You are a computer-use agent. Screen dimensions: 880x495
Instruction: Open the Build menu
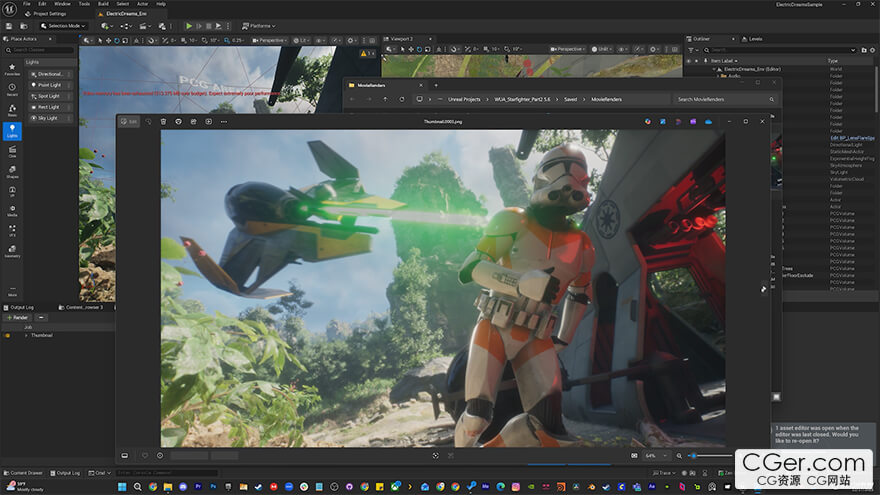pyautogui.click(x=103, y=4)
